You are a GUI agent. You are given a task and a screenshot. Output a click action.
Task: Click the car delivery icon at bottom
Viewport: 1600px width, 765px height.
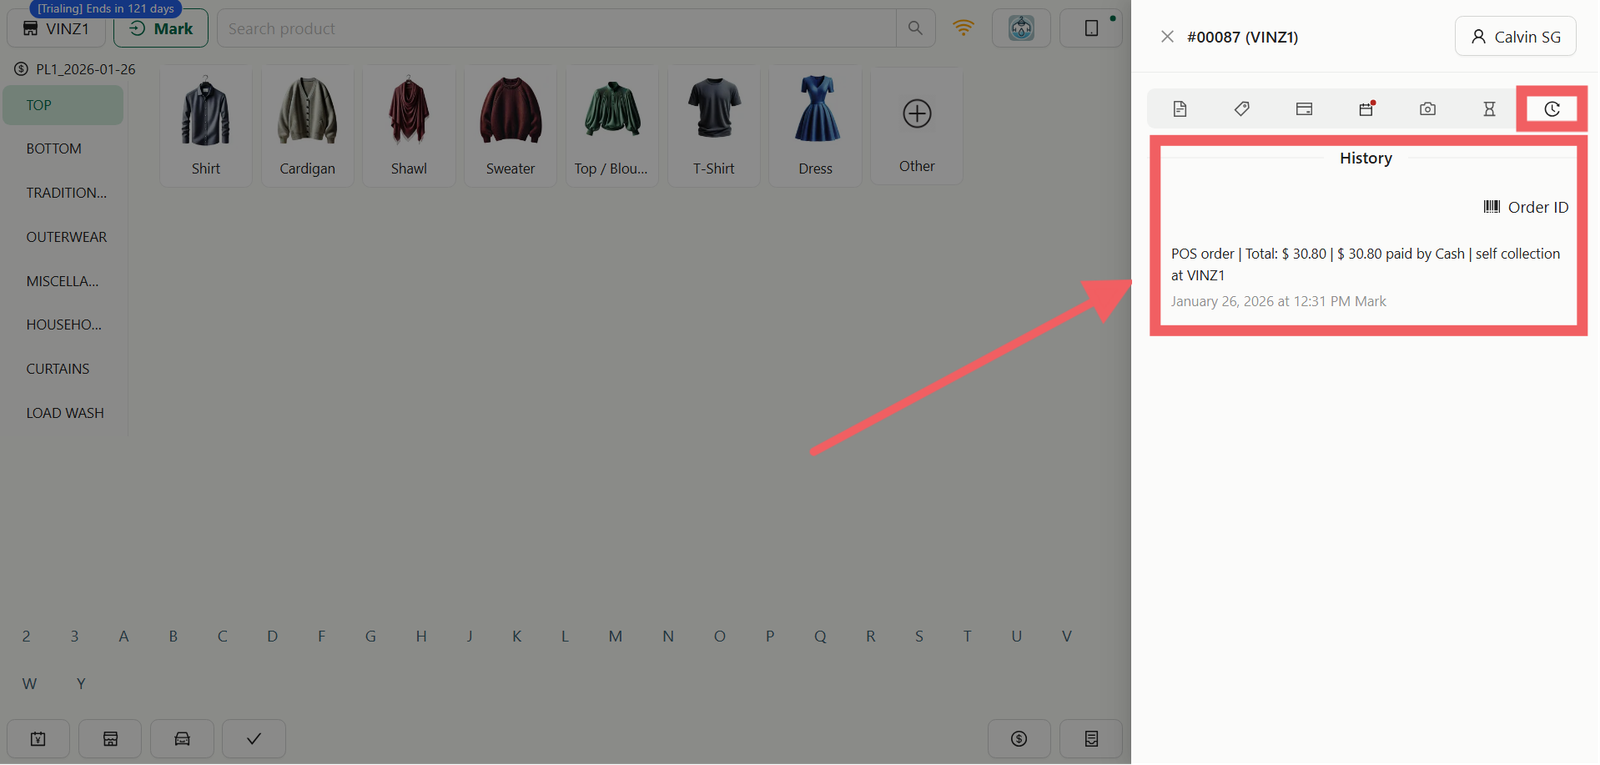(x=182, y=739)
